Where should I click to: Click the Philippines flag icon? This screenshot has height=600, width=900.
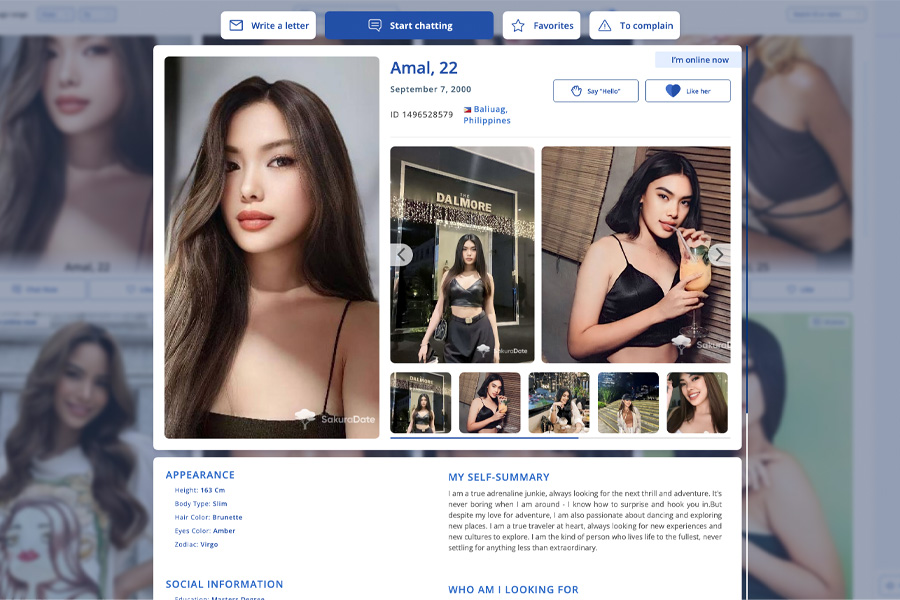[x=467, y=109]
